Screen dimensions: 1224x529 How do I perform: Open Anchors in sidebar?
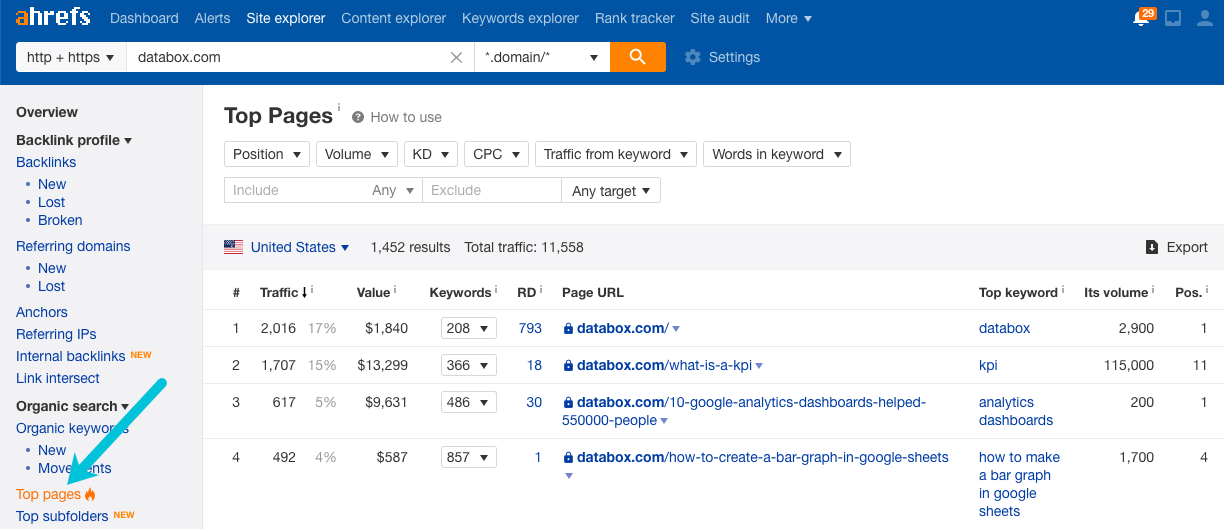(x=42, y=312)
